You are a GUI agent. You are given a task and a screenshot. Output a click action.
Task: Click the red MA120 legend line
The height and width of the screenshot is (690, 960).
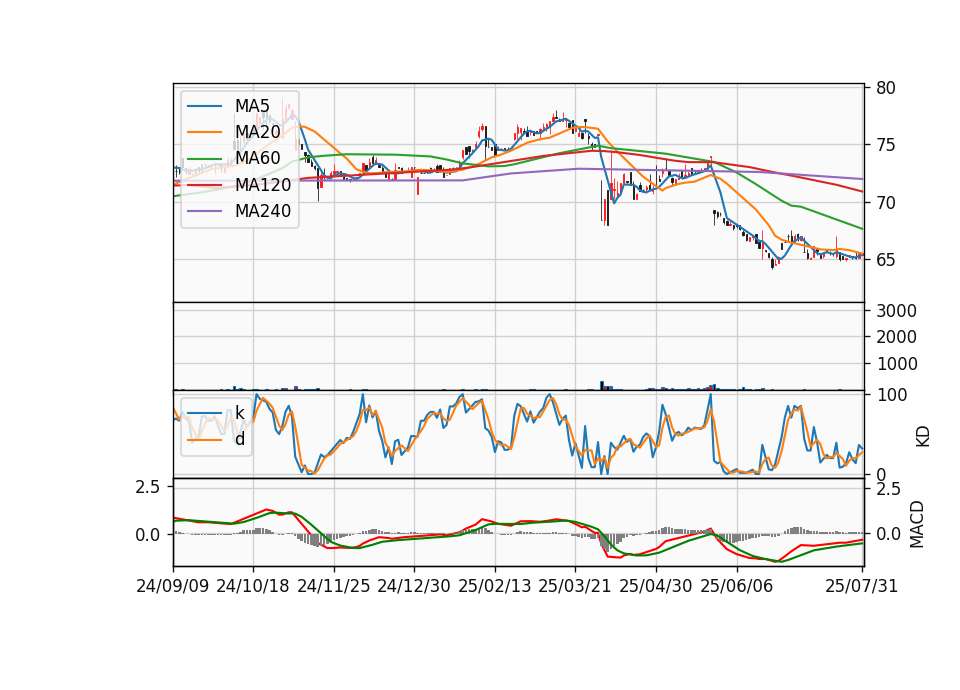[x=204, y=185]
